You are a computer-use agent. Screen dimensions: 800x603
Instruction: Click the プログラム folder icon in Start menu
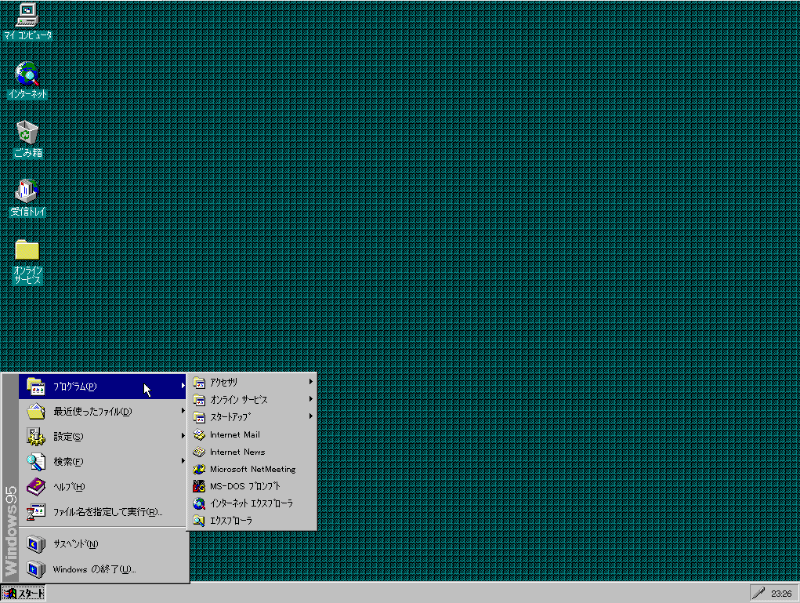pos(36,387)
